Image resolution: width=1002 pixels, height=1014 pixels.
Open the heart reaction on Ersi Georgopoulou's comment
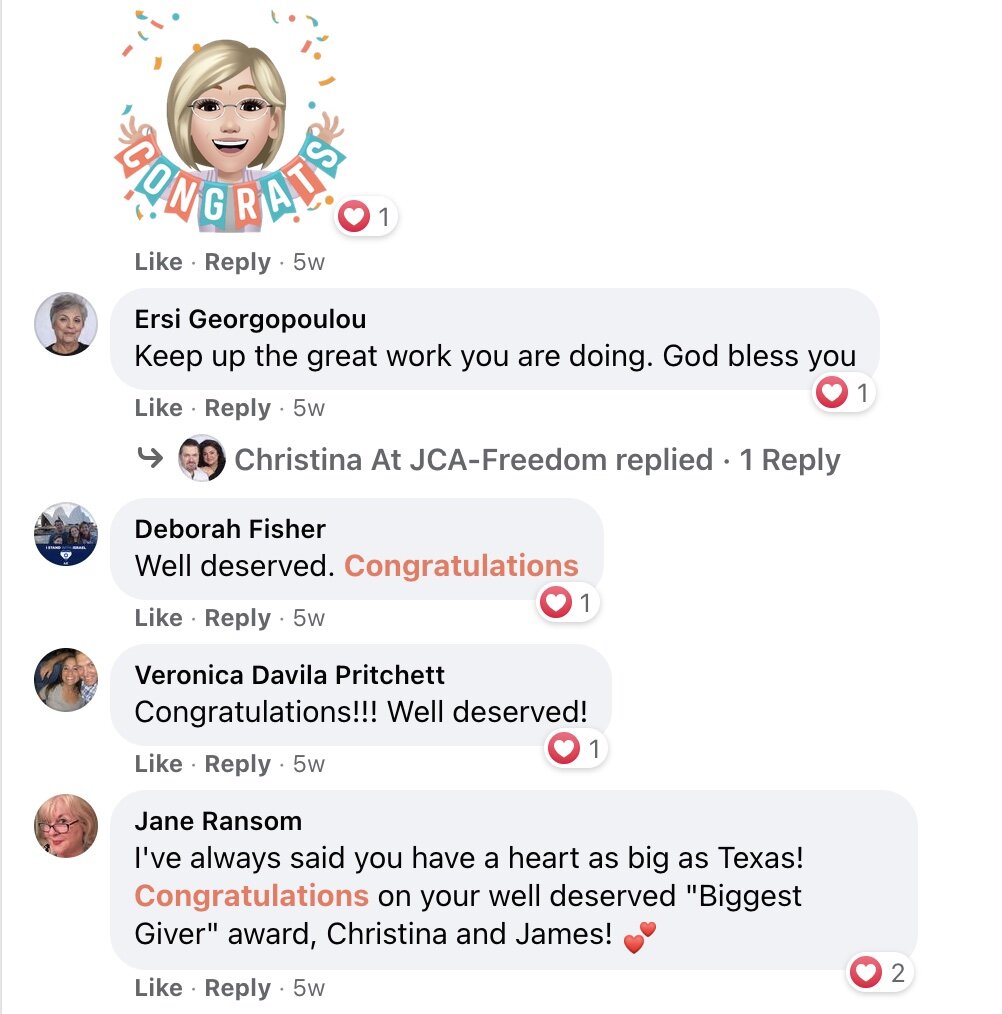844,393
